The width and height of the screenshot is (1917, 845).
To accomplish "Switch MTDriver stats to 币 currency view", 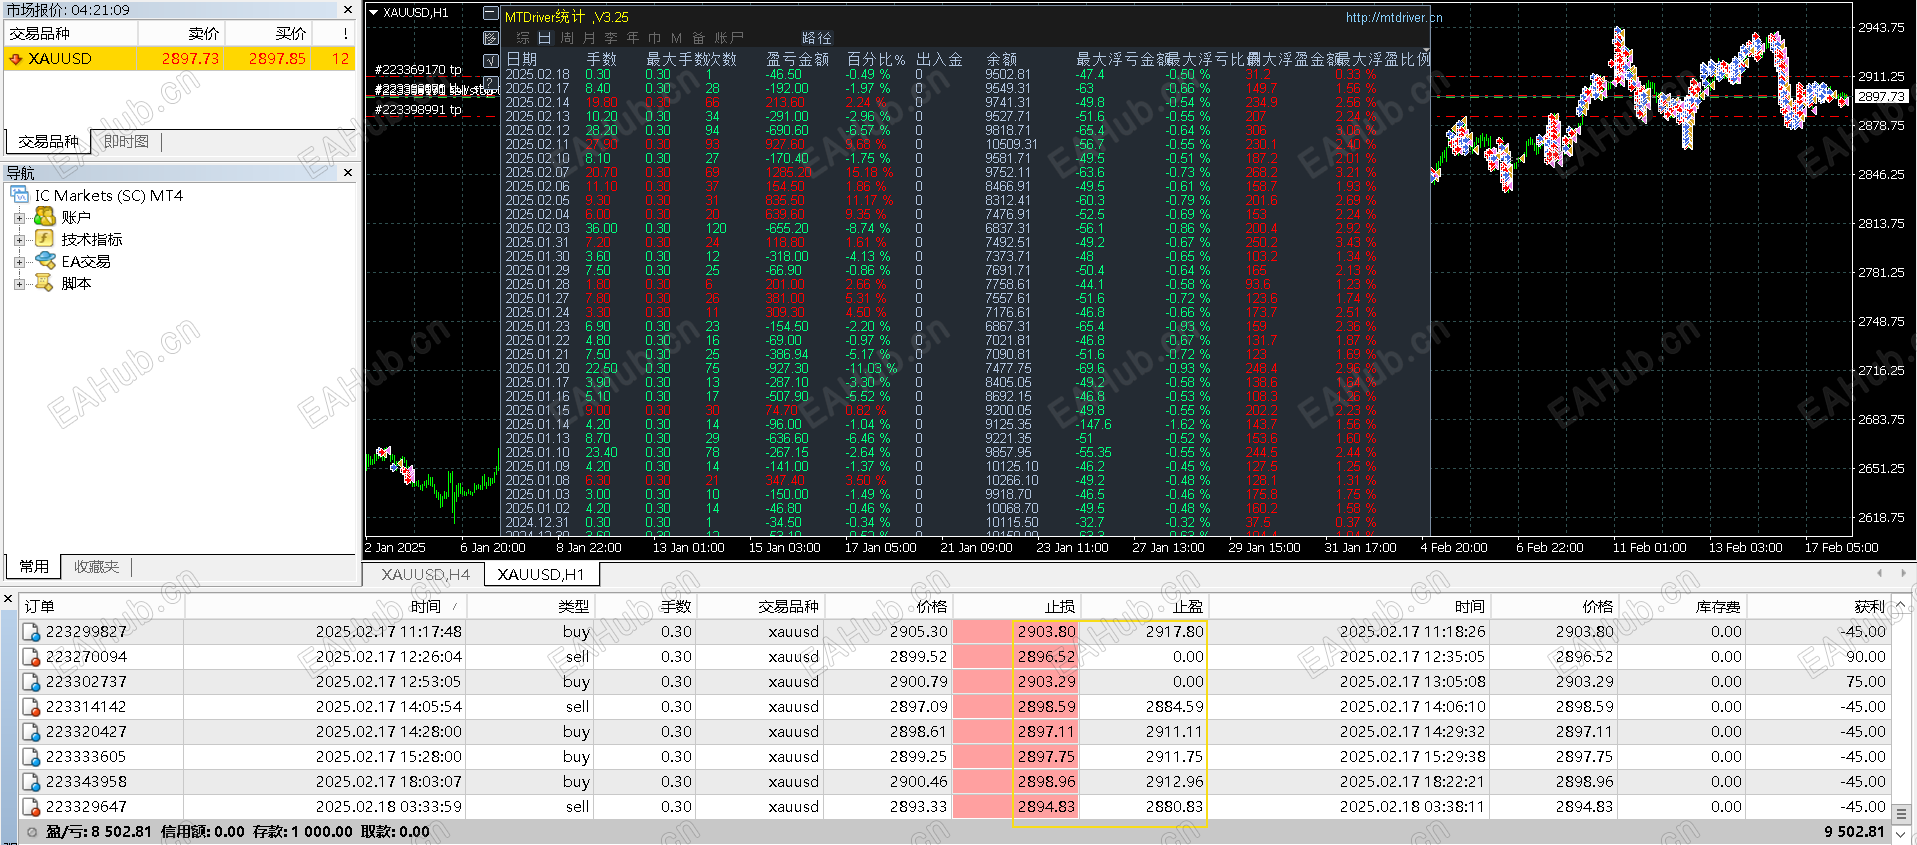I will [655, 38].
